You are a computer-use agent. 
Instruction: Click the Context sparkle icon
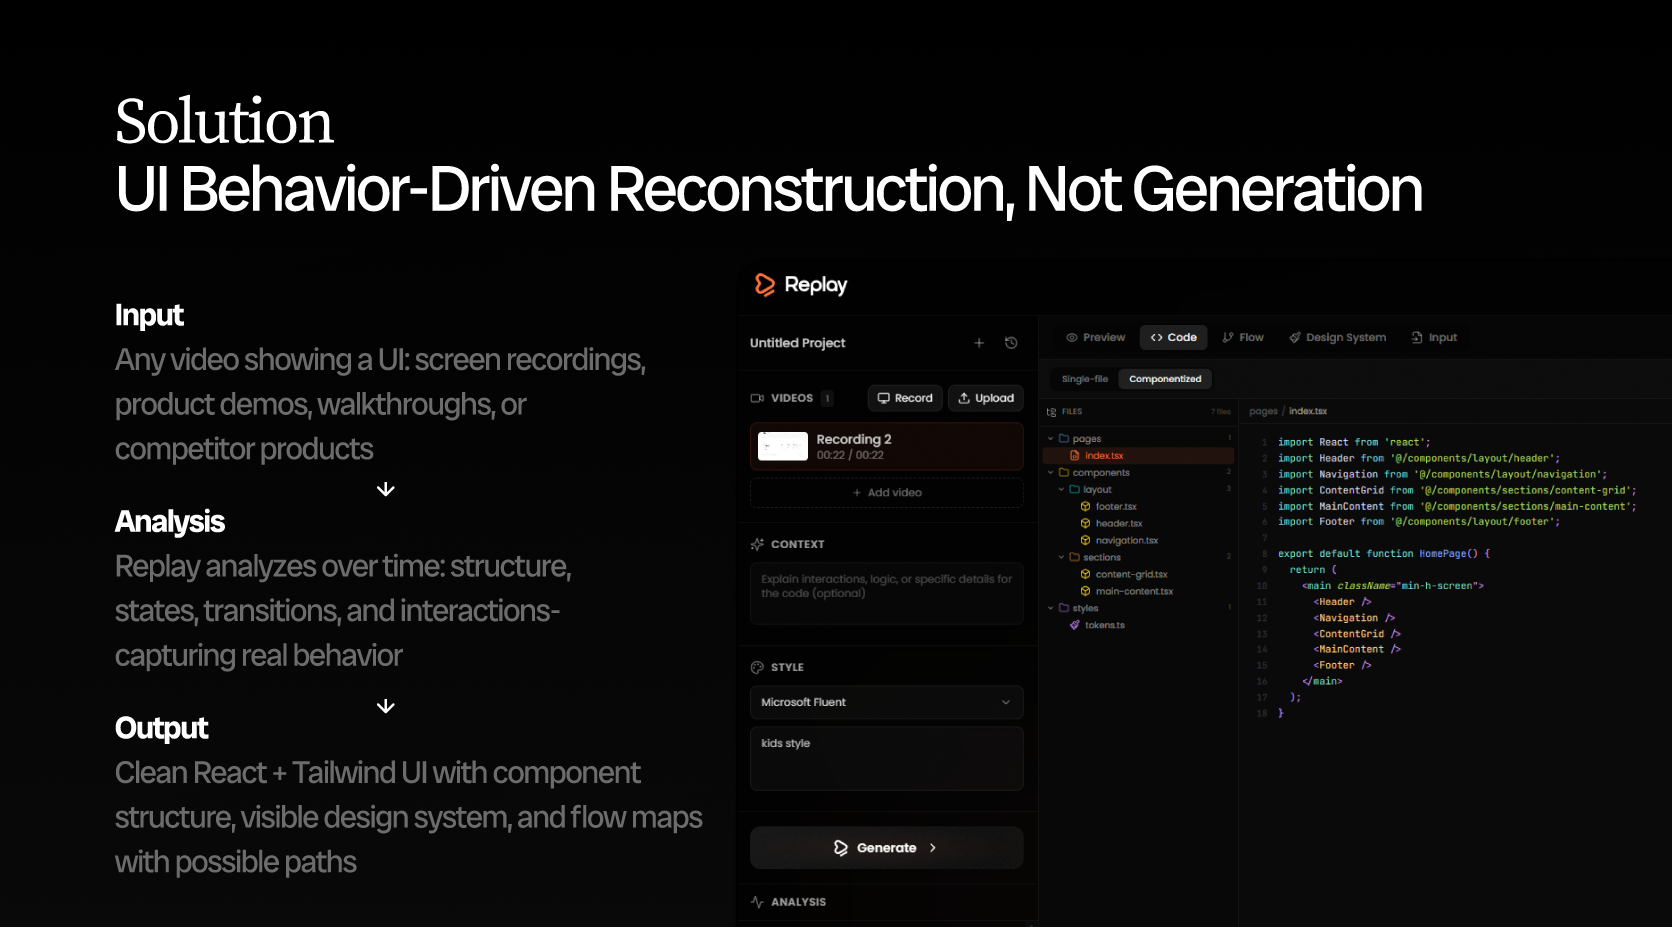pos(756,543)
